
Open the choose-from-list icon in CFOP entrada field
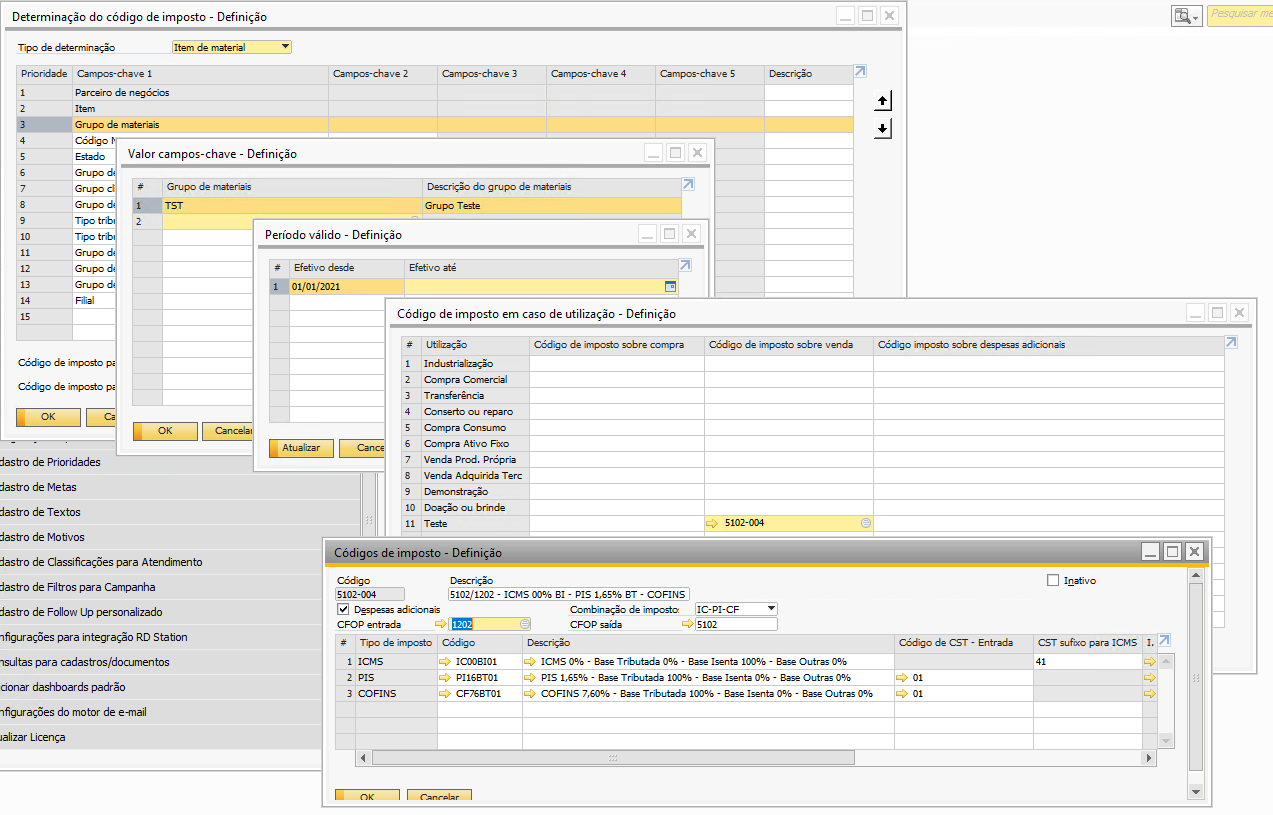(525, 624)
